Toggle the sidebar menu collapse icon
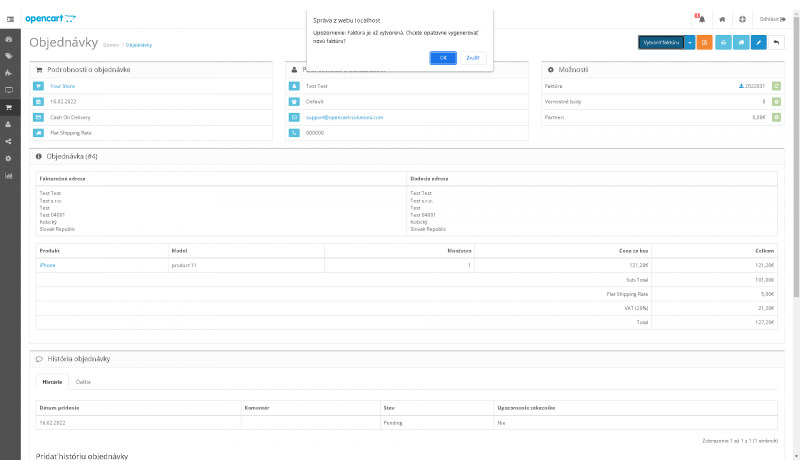 tap(9, 19)
